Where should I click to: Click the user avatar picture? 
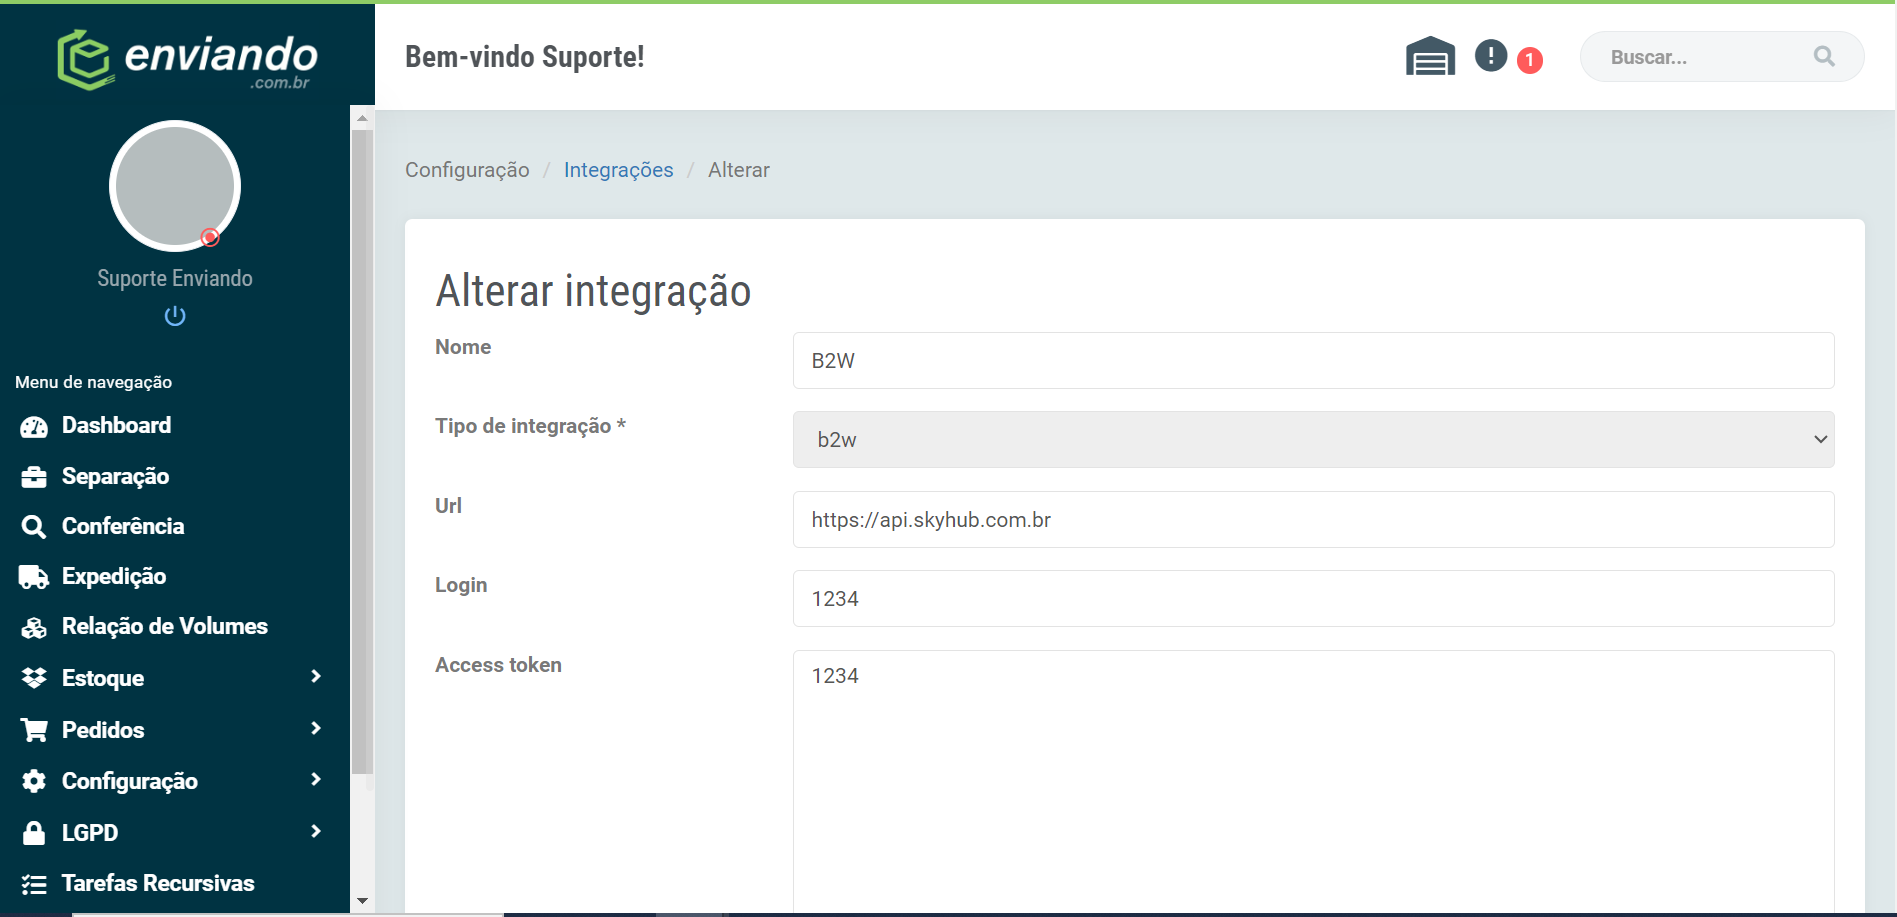tap(175, 186)
